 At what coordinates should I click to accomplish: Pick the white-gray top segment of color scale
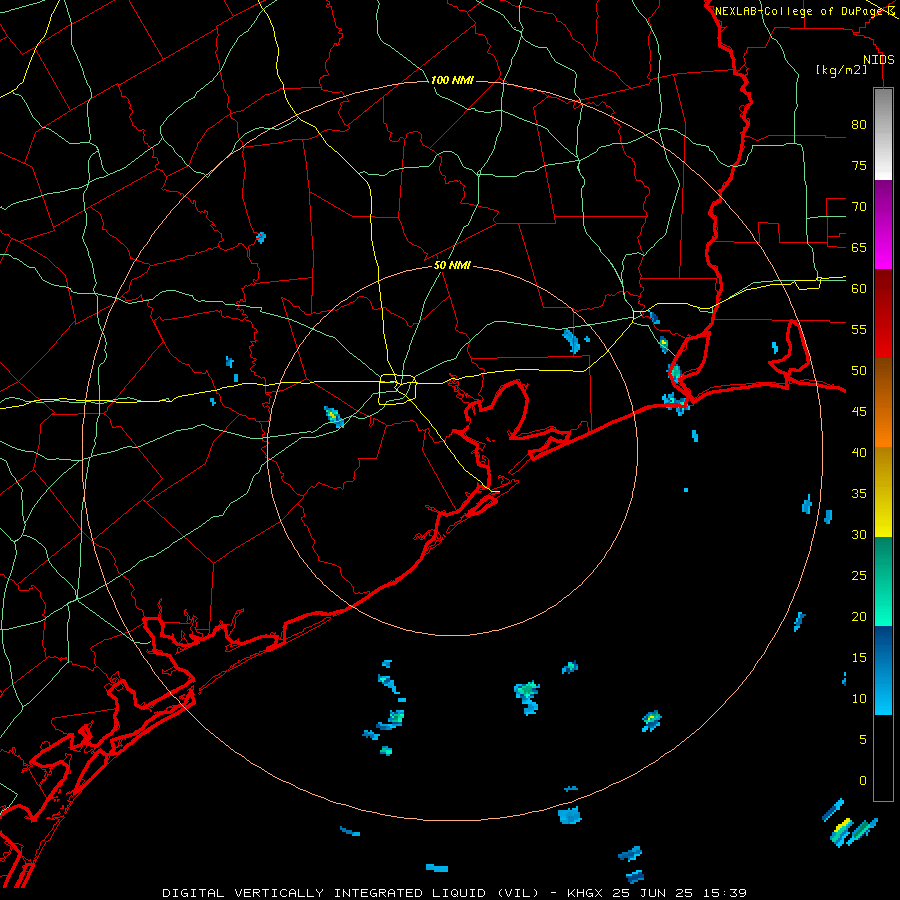(883, 134)
